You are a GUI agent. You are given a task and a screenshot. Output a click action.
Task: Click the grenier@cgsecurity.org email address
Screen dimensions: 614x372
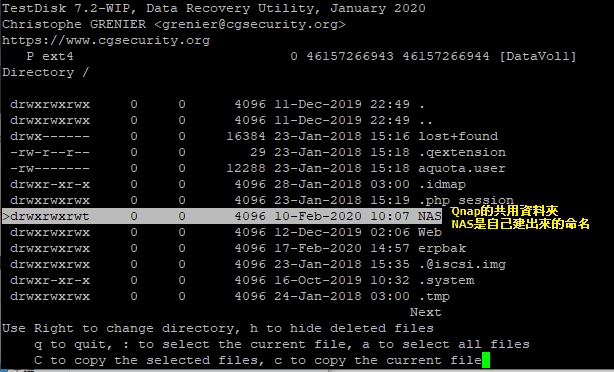pyautogui.click(x=249, y=24)
